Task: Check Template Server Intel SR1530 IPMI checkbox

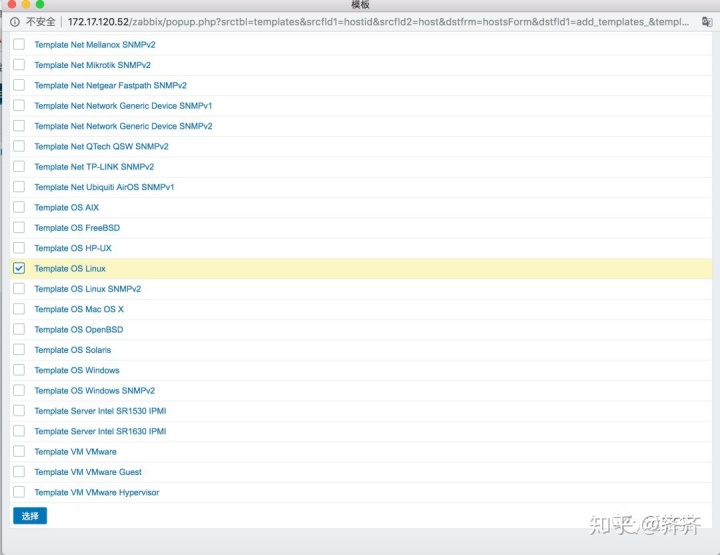Action: pos(19,411)
